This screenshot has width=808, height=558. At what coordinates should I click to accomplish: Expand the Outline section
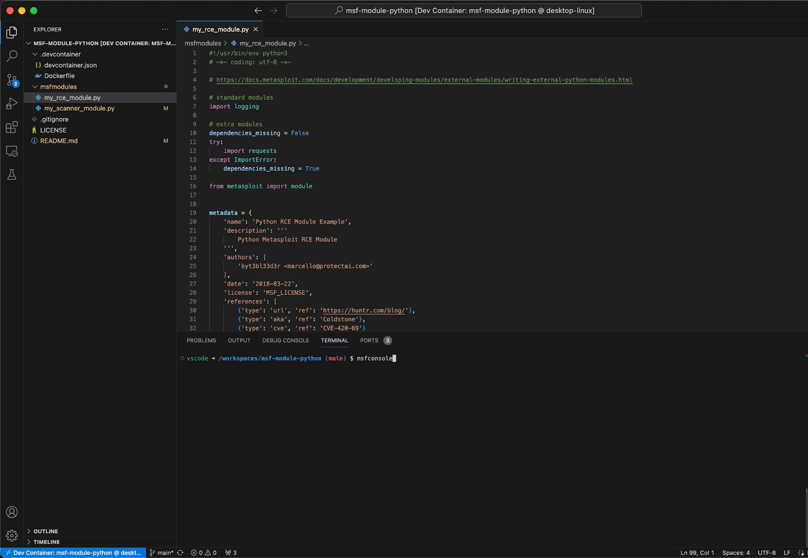(45, 531)
